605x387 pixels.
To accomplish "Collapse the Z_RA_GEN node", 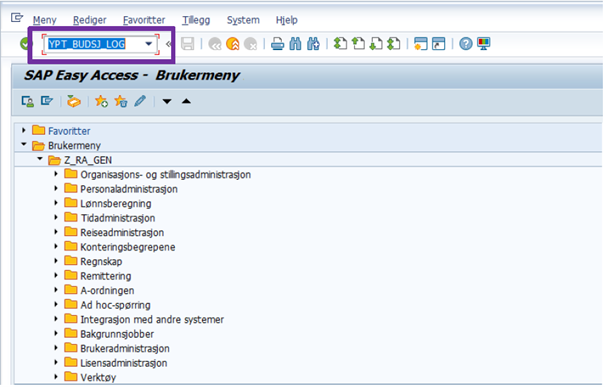I will [39, 159].
